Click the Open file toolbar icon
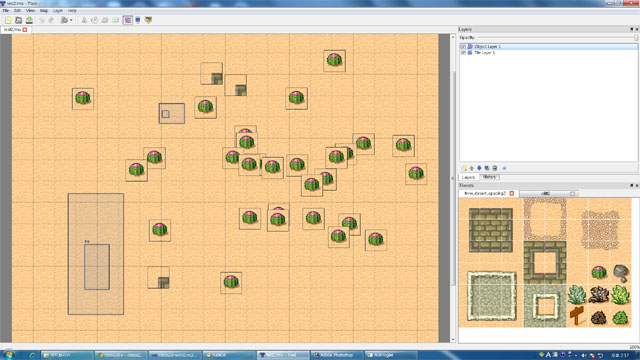 coord(18,20)
